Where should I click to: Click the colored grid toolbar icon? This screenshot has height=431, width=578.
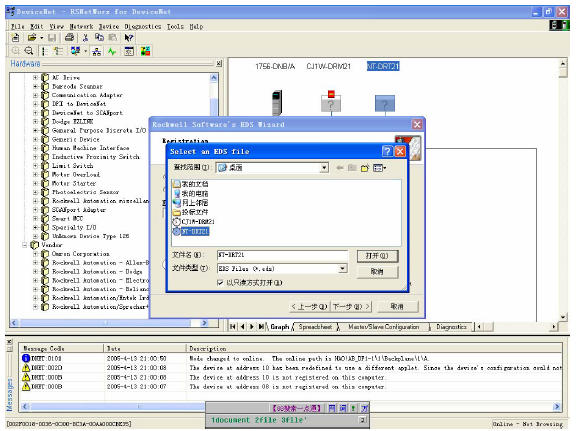(145, 51)
